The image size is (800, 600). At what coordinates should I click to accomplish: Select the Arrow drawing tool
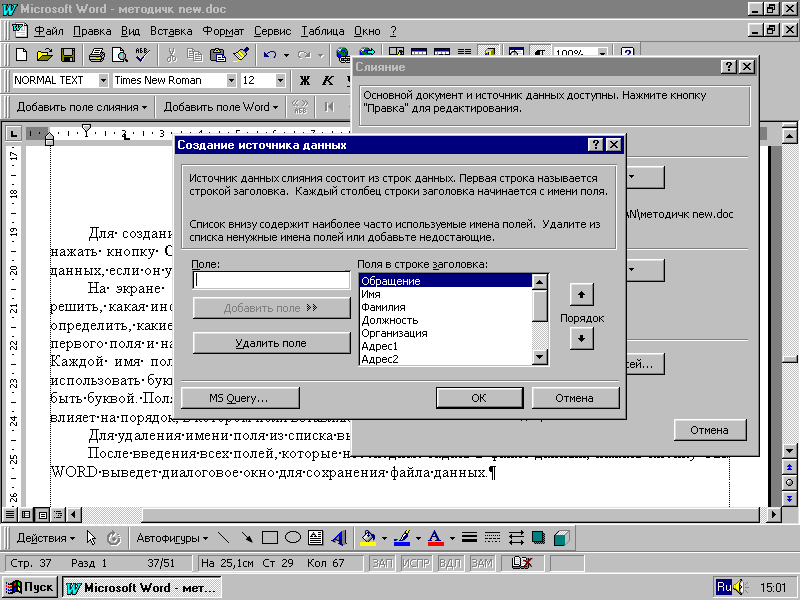pos(247,538)
